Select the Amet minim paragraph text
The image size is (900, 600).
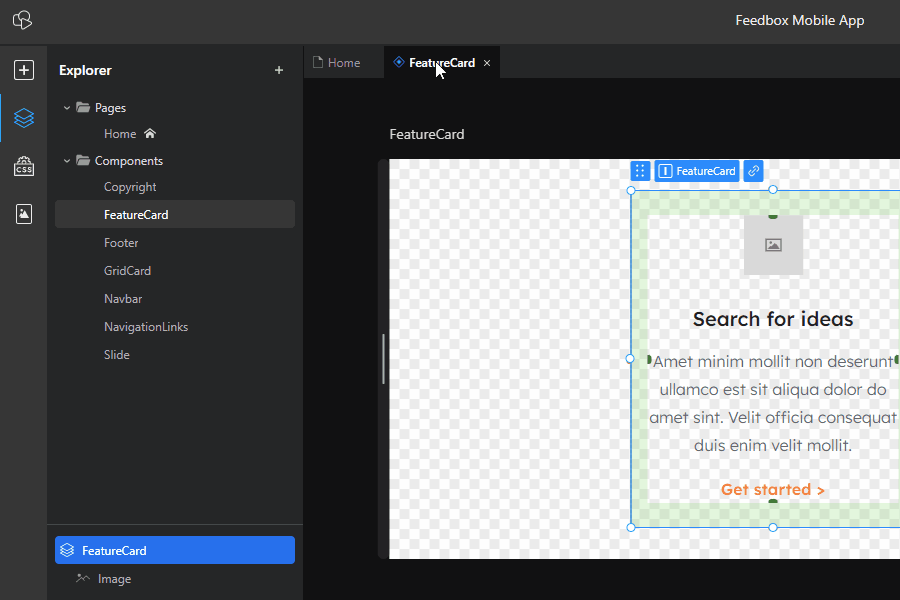[773, 404]
